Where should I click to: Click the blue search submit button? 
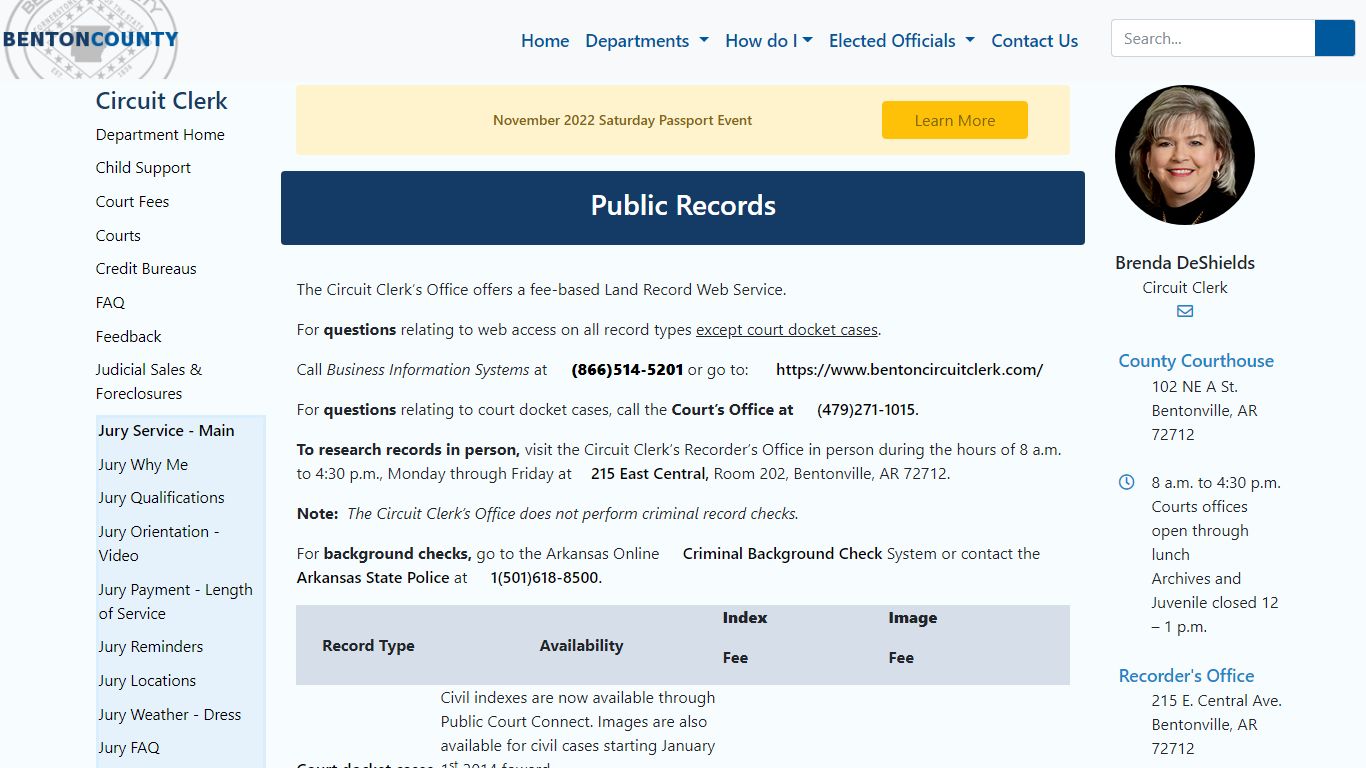(1334, 37)
